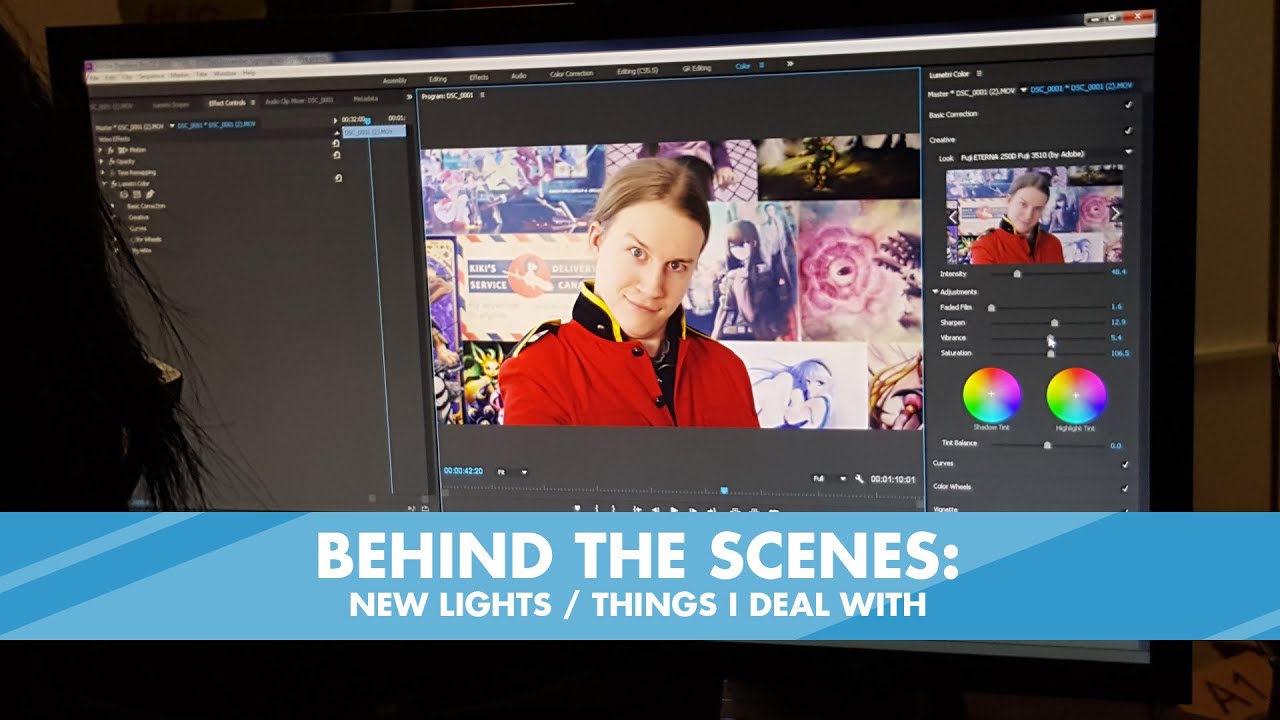Viewport: 1280px width, 720px height.
Task: Open Basic Correction section in Lumetri panel
Action: pos(953,114)
